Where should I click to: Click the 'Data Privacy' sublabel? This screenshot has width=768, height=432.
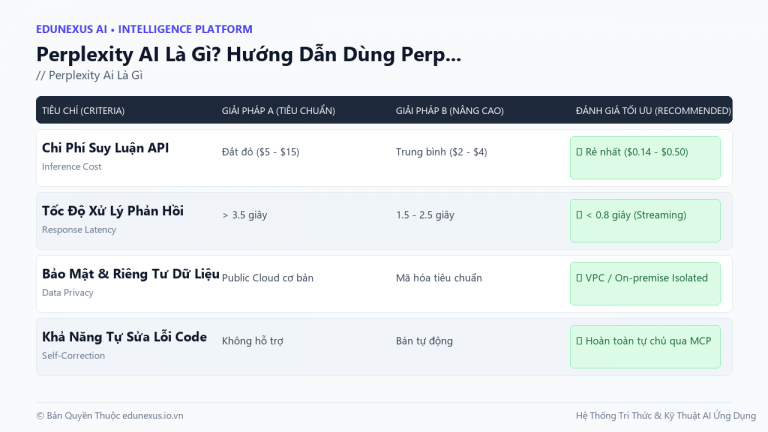tap(68, 293)
